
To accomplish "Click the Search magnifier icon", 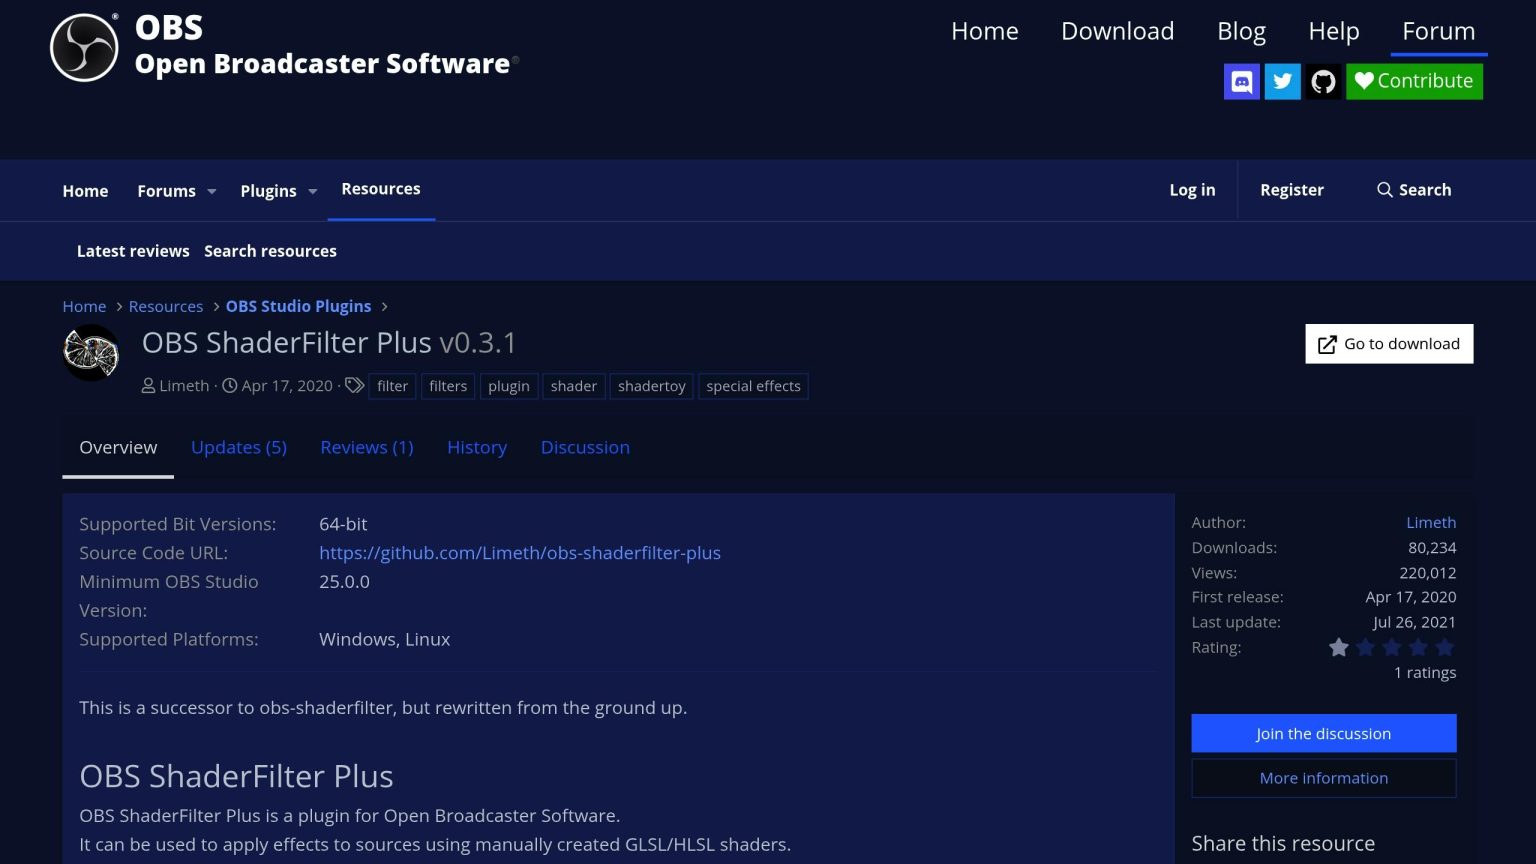I will coord(1385,190).
